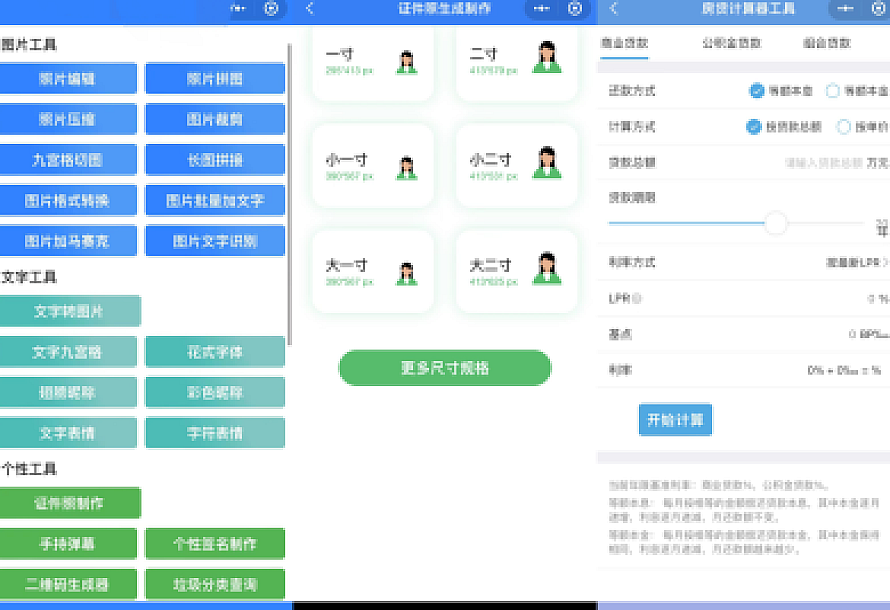The height and width of the screenshot is (610, 890).
Task: Select the 一寸 photo avatar icon
Action: [x=407, y=62]
